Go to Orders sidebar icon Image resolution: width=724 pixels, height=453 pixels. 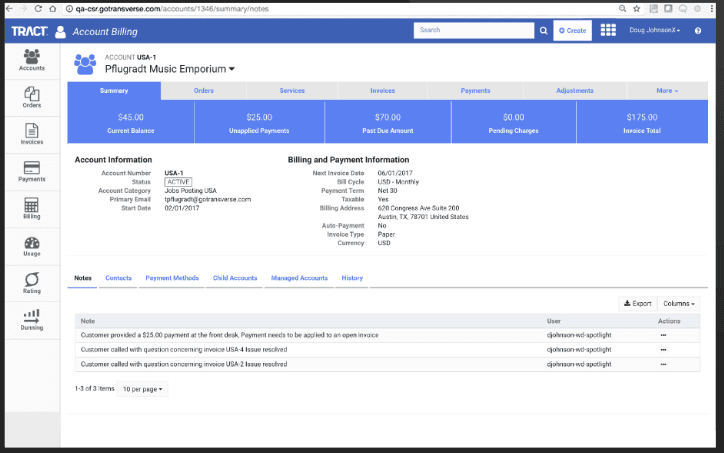pyautogui.click(x=31, y=97)
